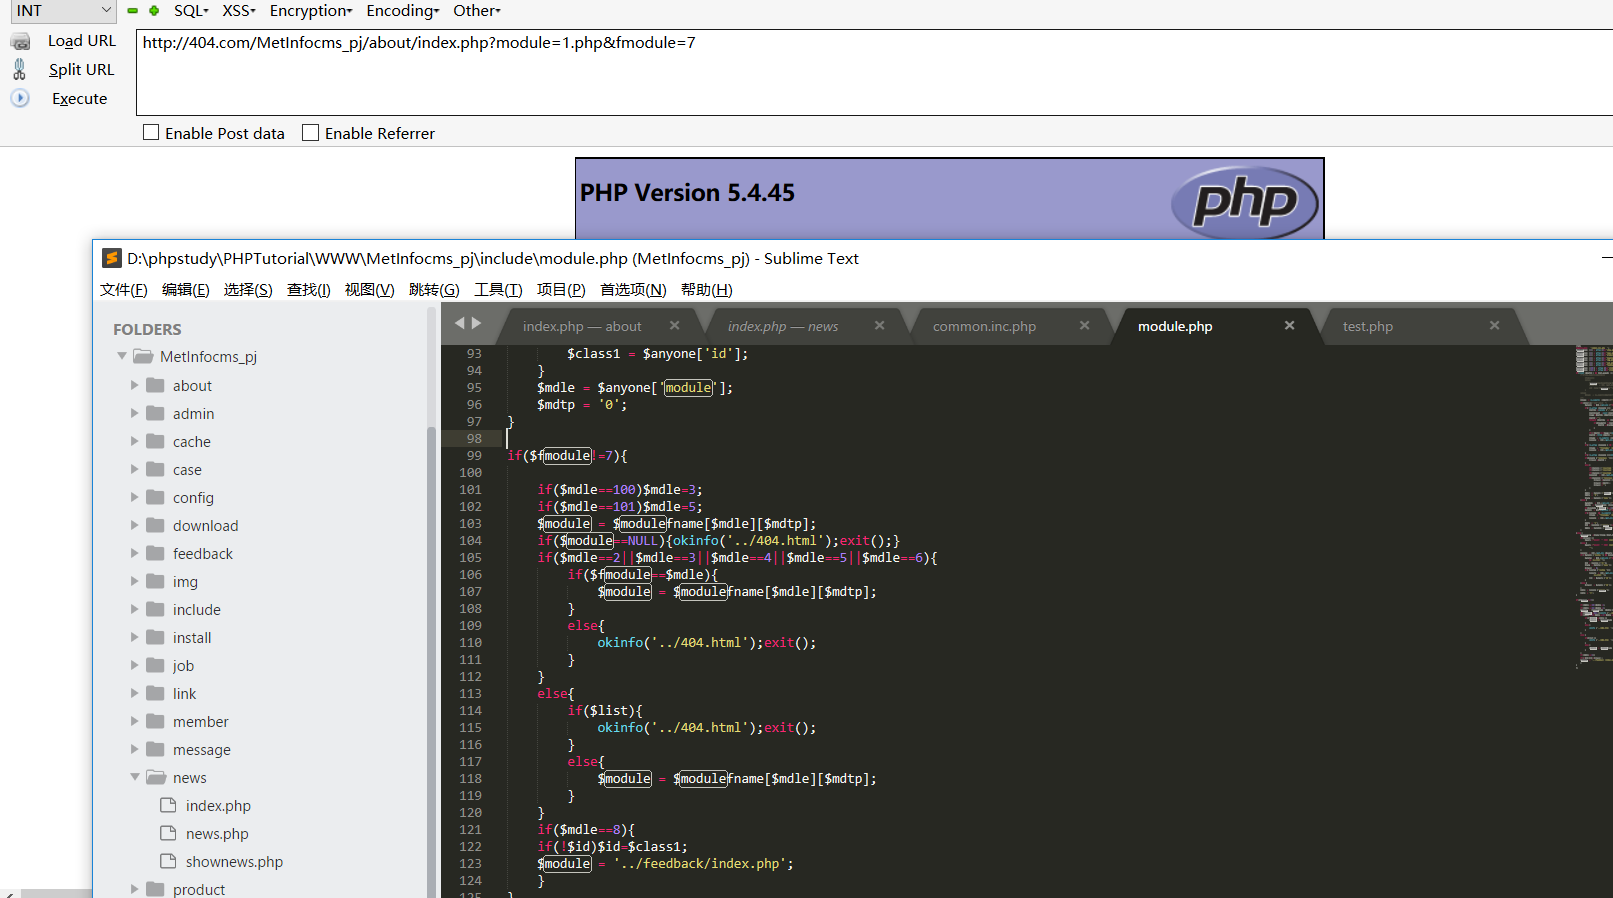This screenshot has height=898, width=1613.
Task: Expand the include folder arrow
Action: click(134, 609)
